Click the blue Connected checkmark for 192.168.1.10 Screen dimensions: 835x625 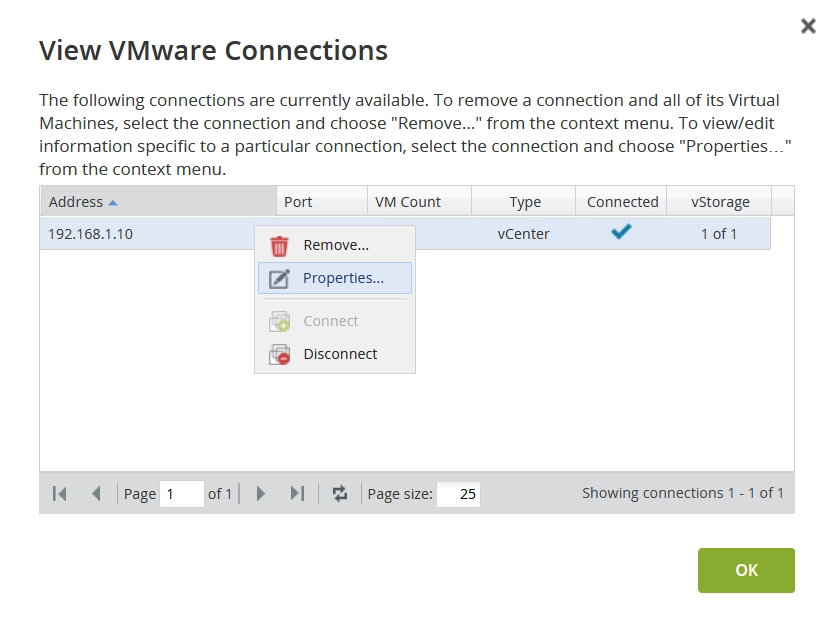(x=621, y=232)
